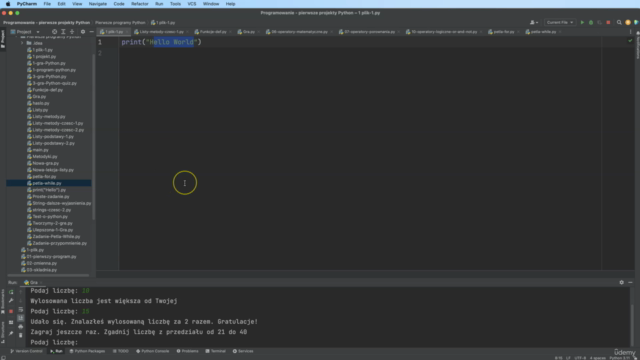Open Python Packages tool window

[x=87, y=351]
